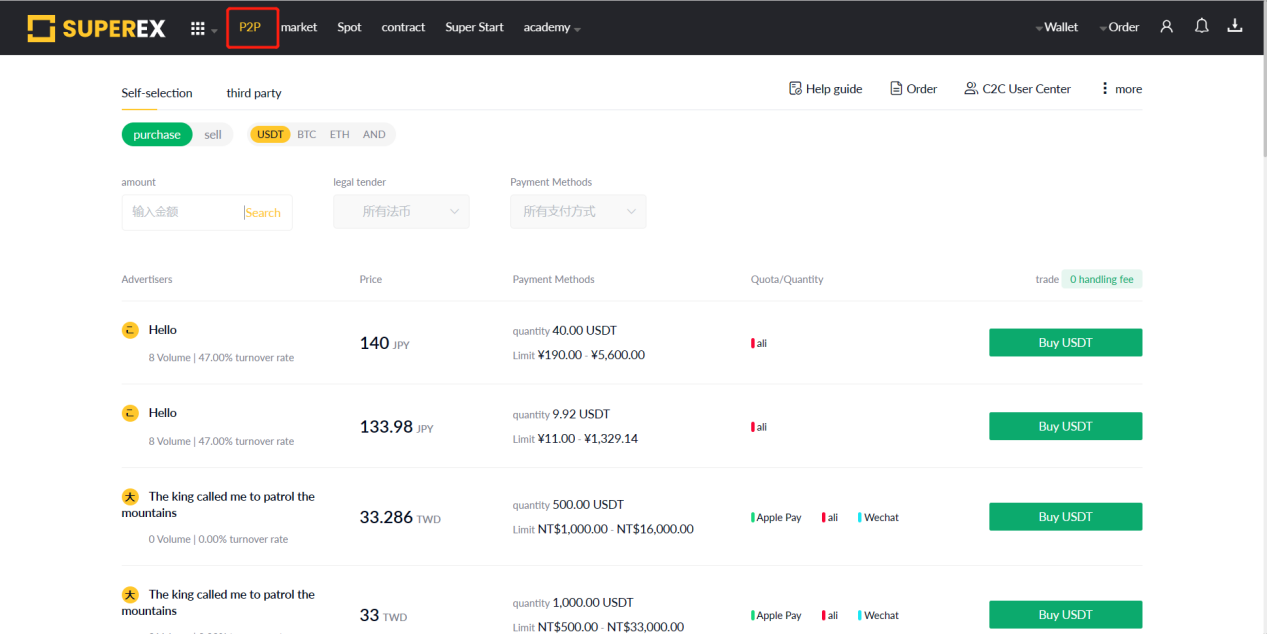This screenshot has height=634, width=1267.
Task: Click Apple Pay tag in 33.286 TWD row
Action: pos(777,518)
